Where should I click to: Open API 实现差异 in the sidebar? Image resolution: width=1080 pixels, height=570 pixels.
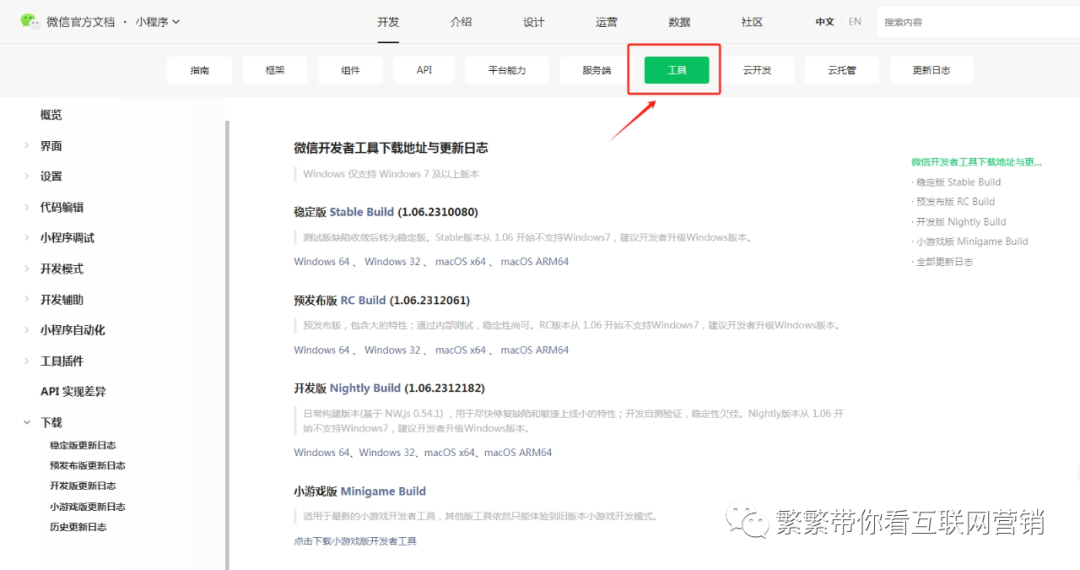point(73,392)
